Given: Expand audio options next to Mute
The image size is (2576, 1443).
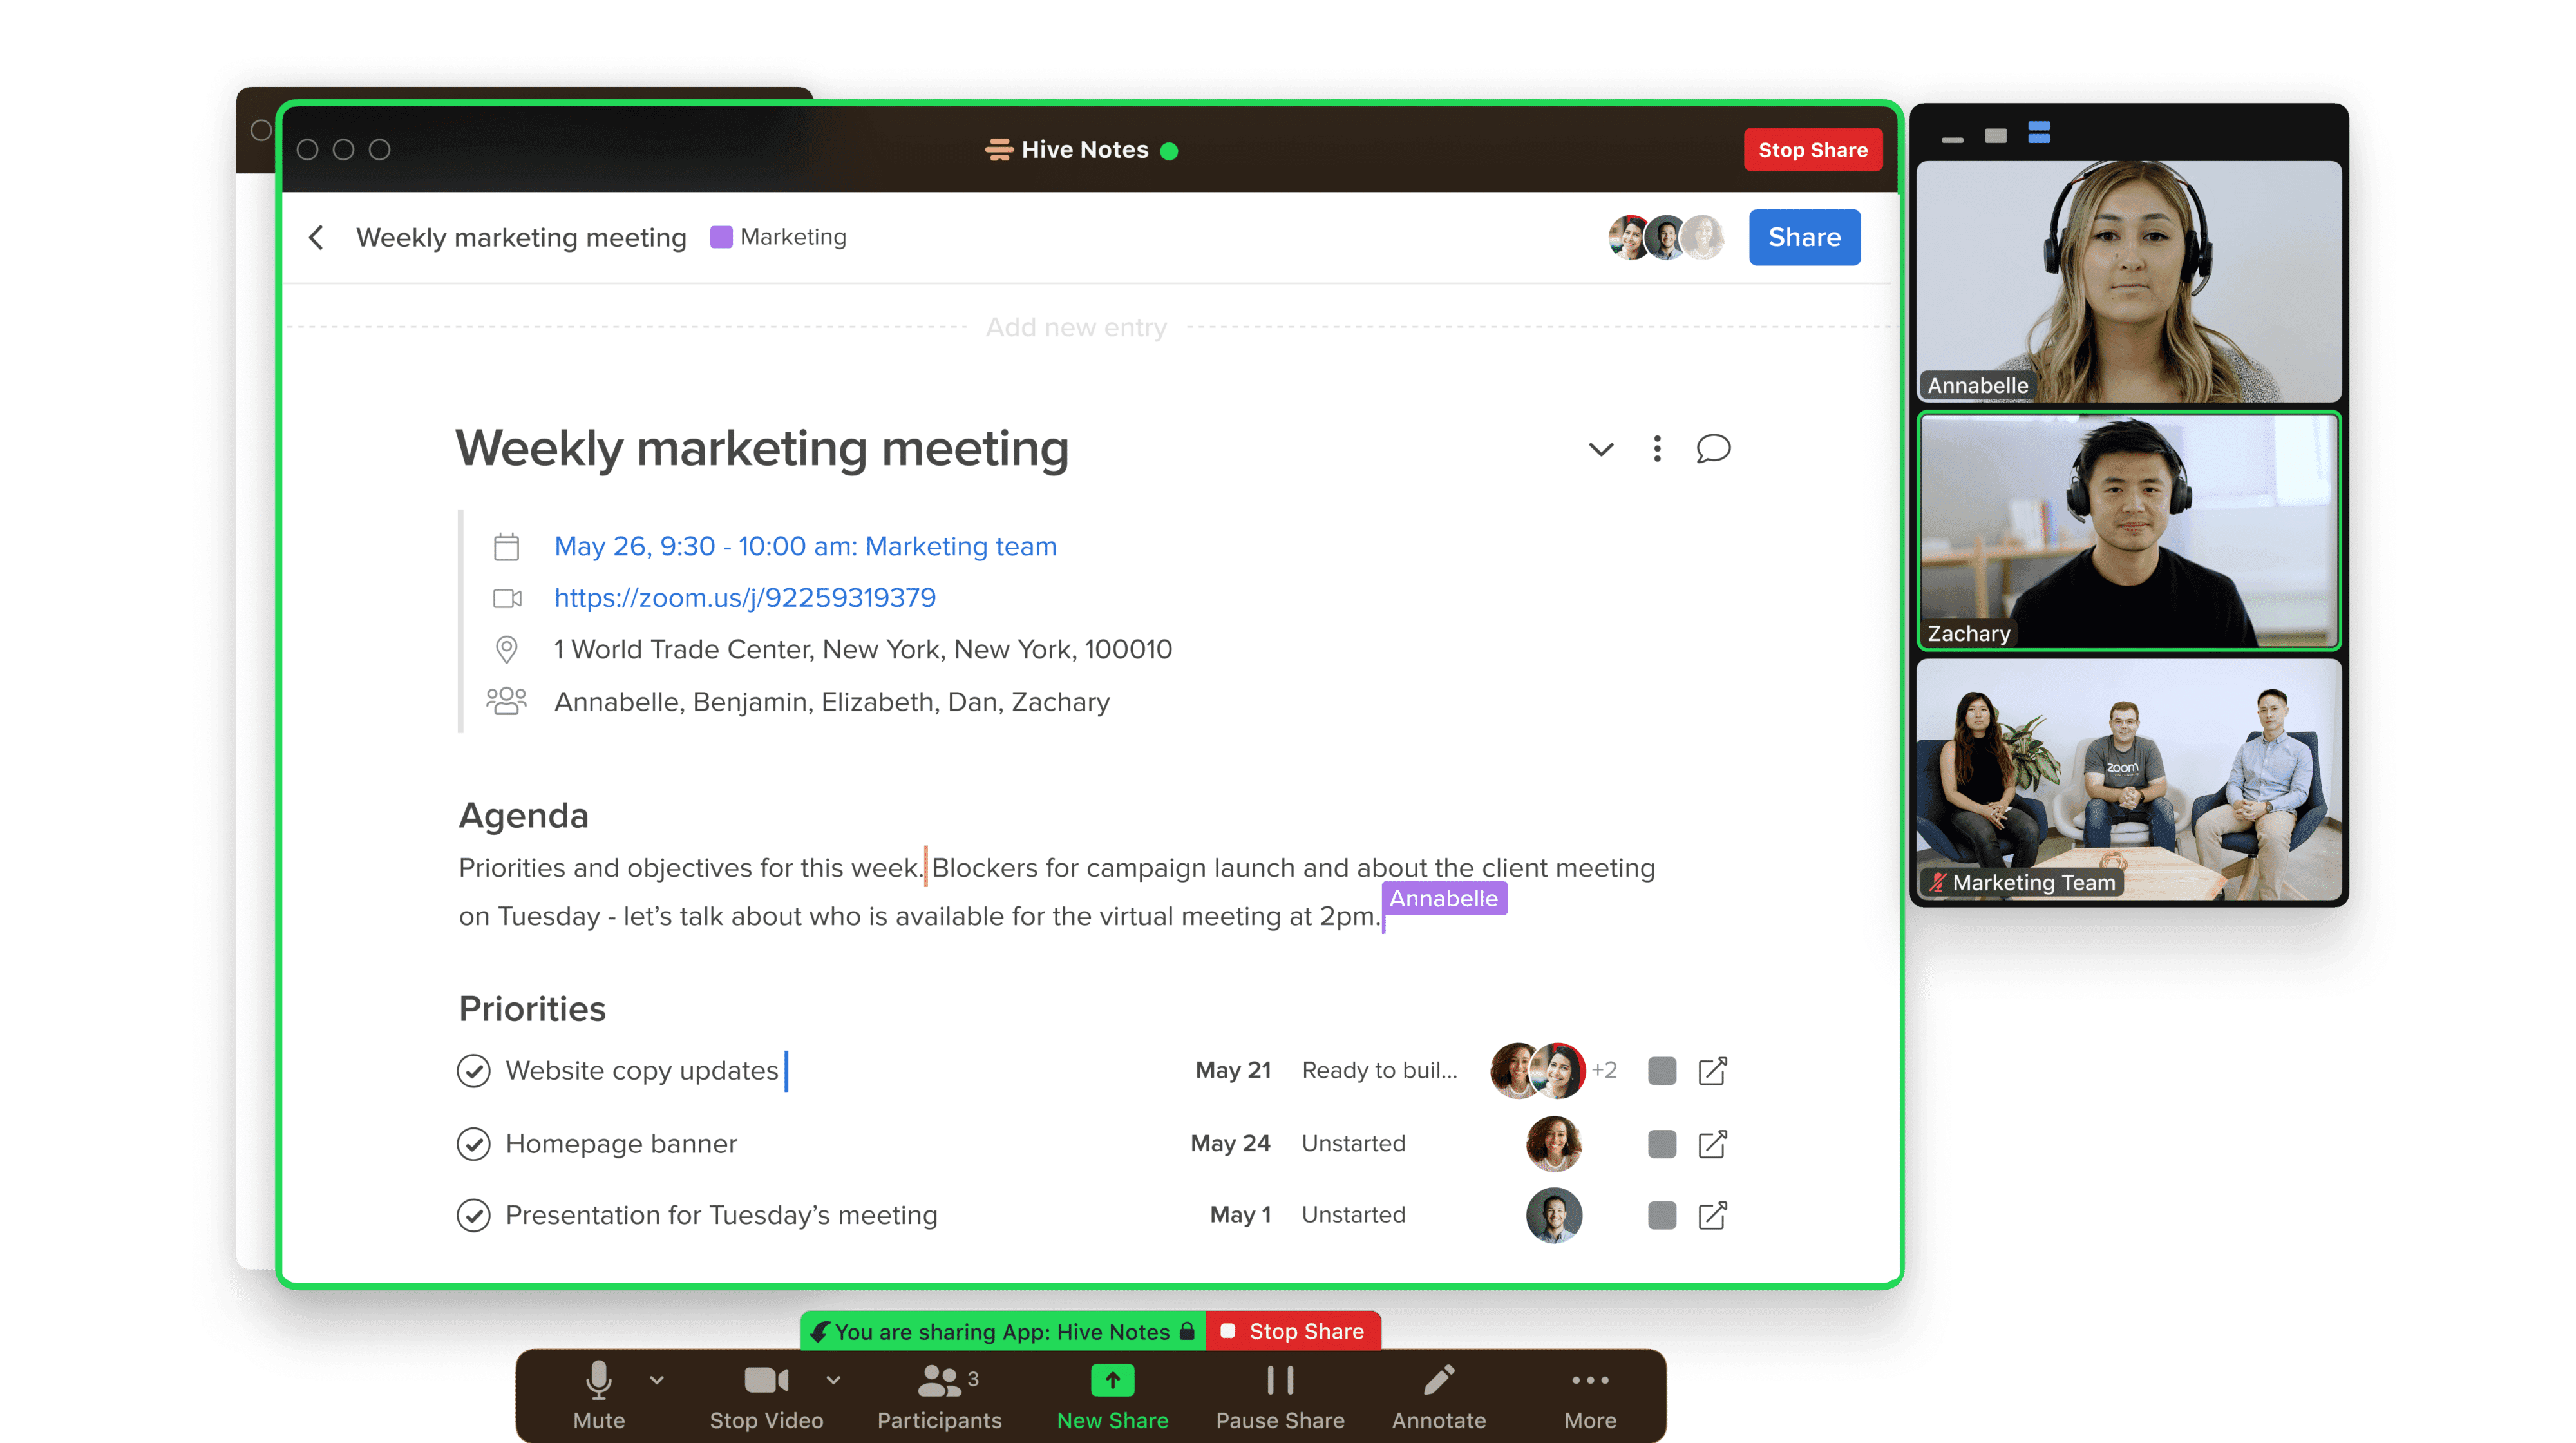Looking at the screenshot, I should [656, 1380].
